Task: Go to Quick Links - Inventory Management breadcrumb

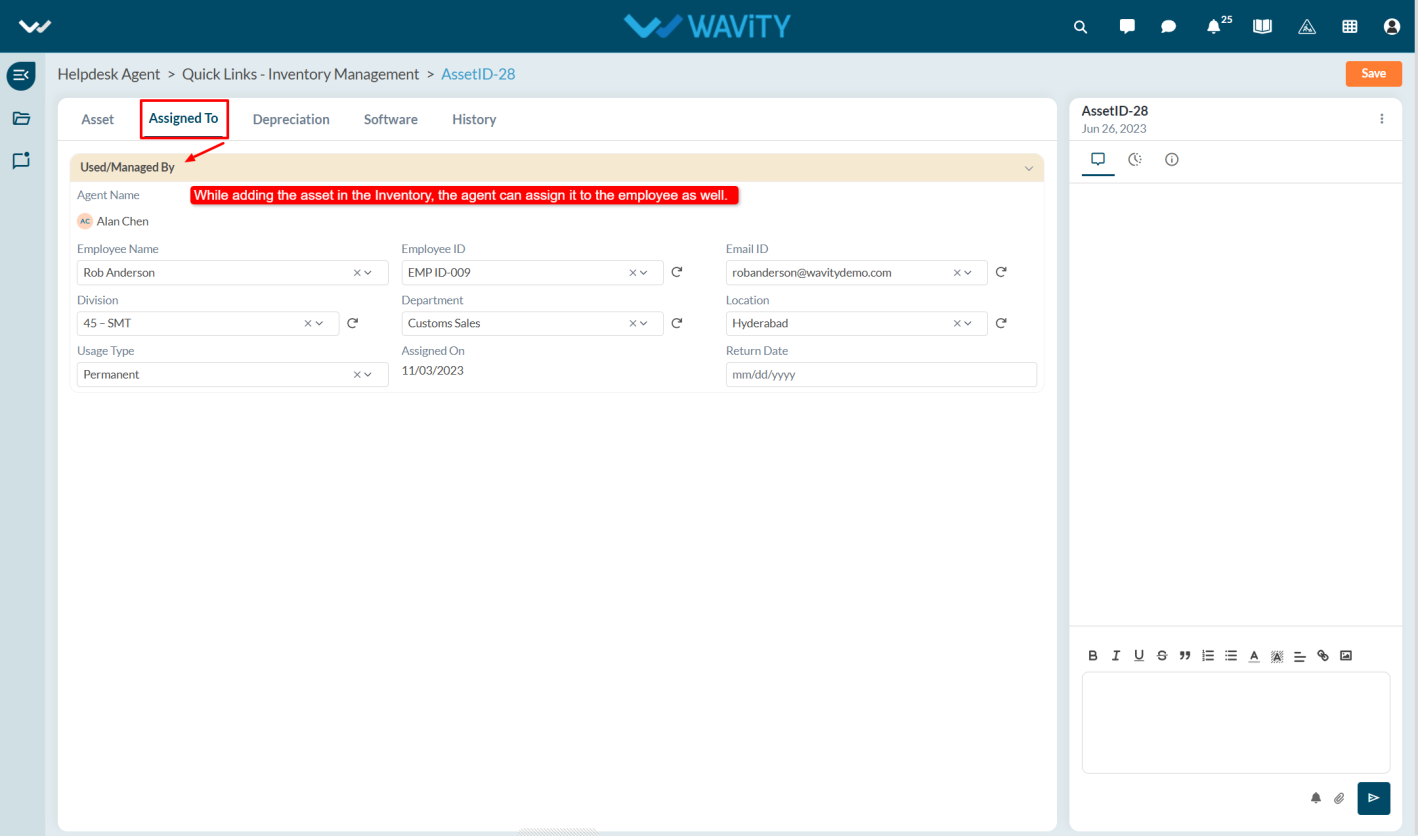Action: pyautogui.click(x=301, y=74)
